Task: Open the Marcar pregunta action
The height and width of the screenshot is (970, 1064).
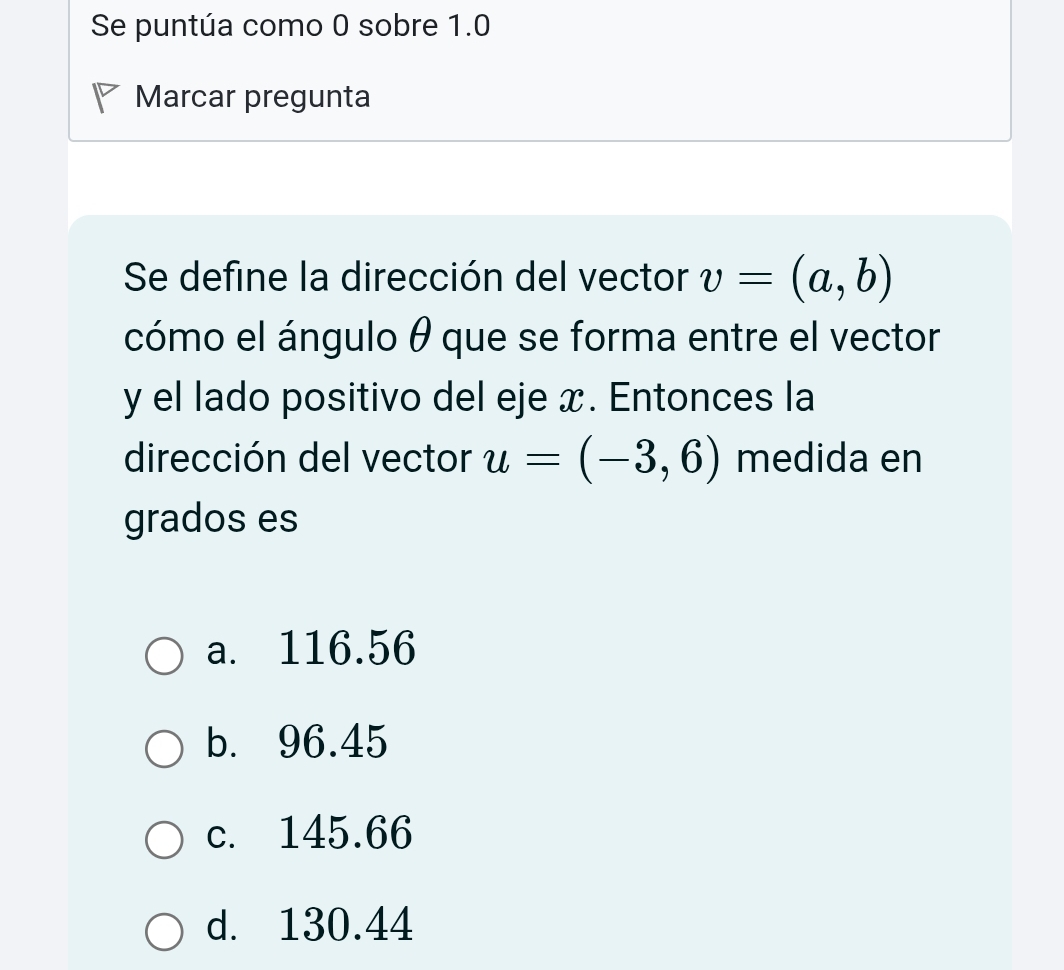Action: coord(252,96)
